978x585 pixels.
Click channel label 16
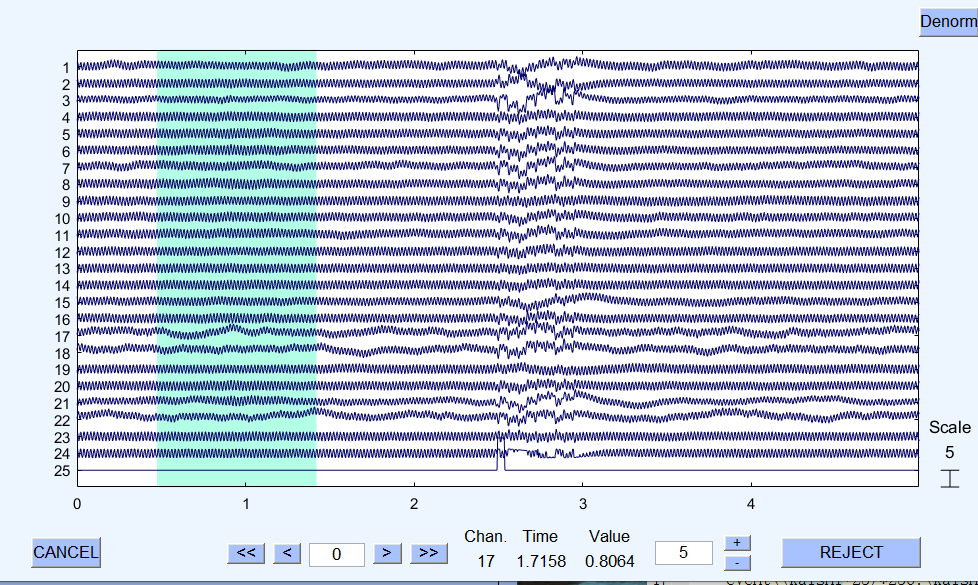62,319
